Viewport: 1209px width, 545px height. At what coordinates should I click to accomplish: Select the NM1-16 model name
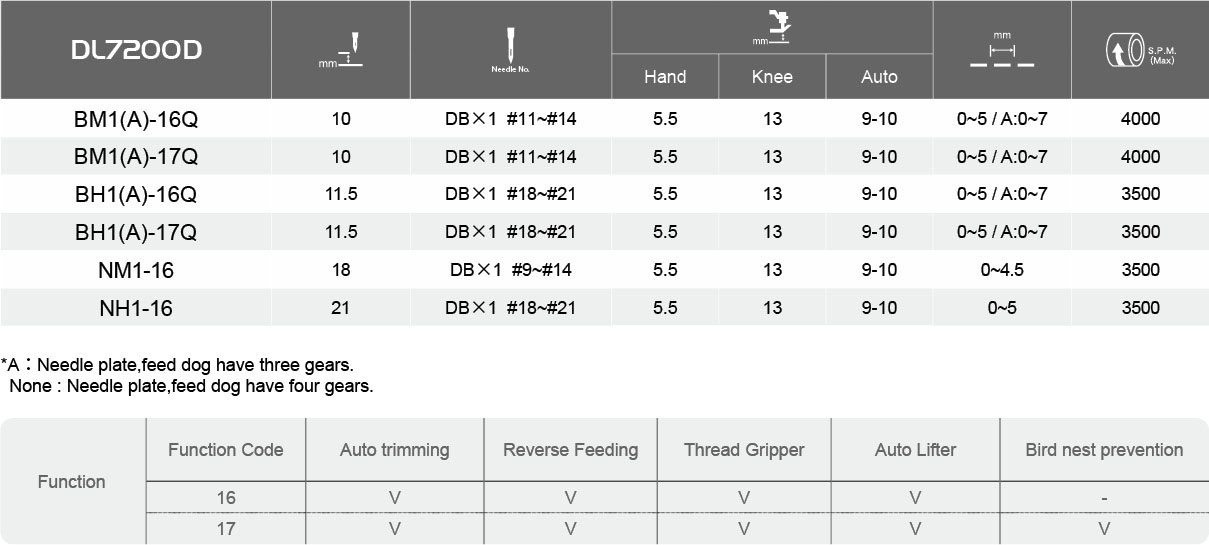136,270
